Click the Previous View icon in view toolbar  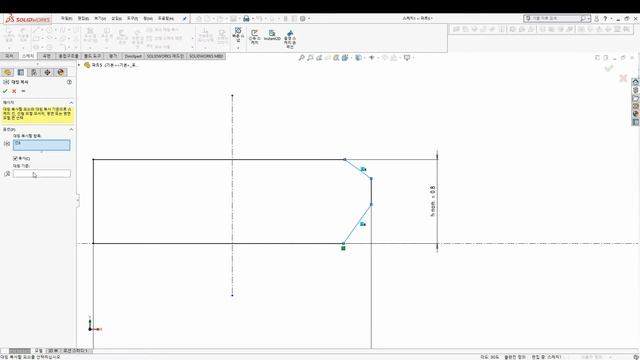click(319, 58)
